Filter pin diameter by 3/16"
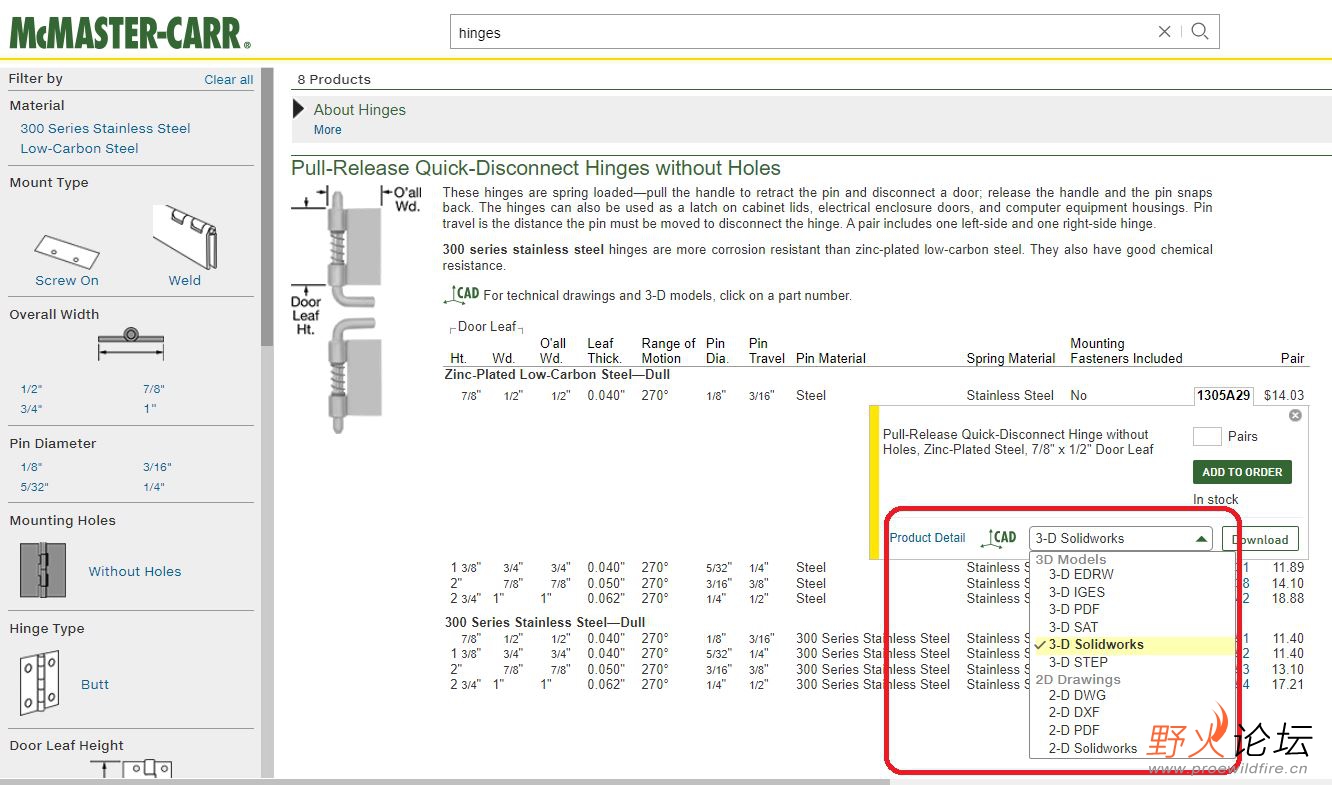 [157, 467]
